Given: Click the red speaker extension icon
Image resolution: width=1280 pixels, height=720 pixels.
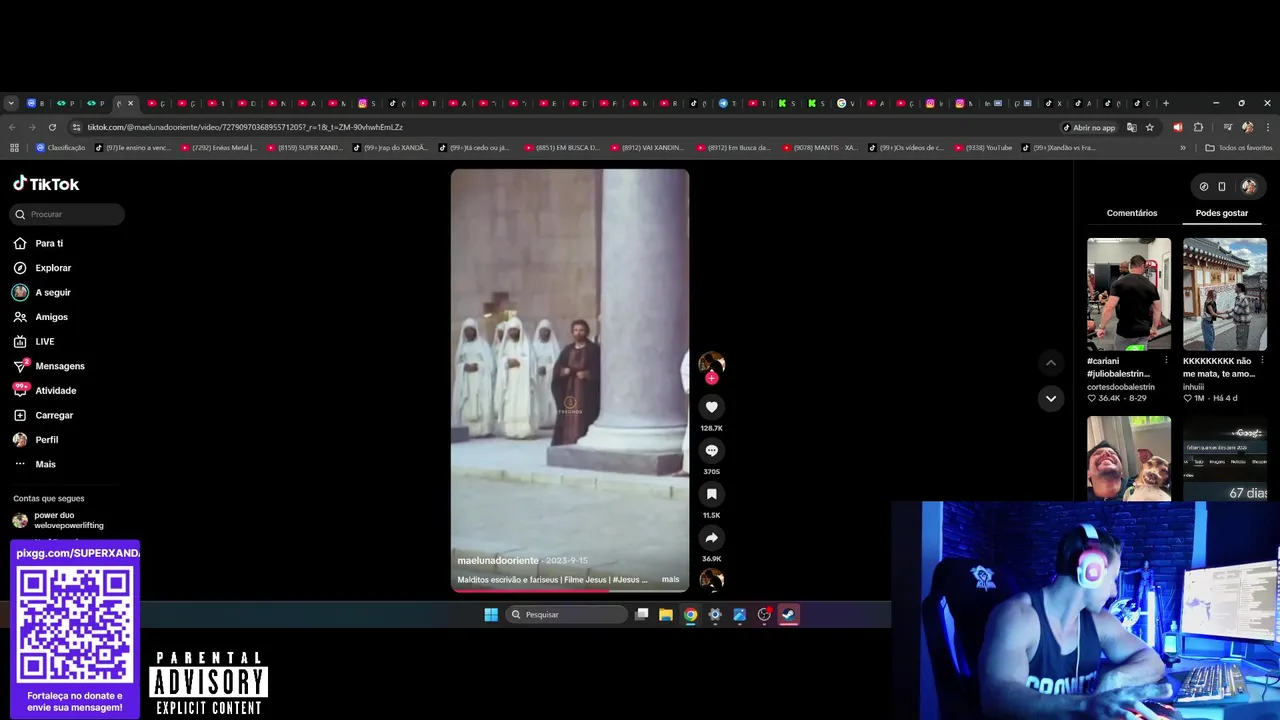Looking at the screenshot, I should coord(1177,127).
